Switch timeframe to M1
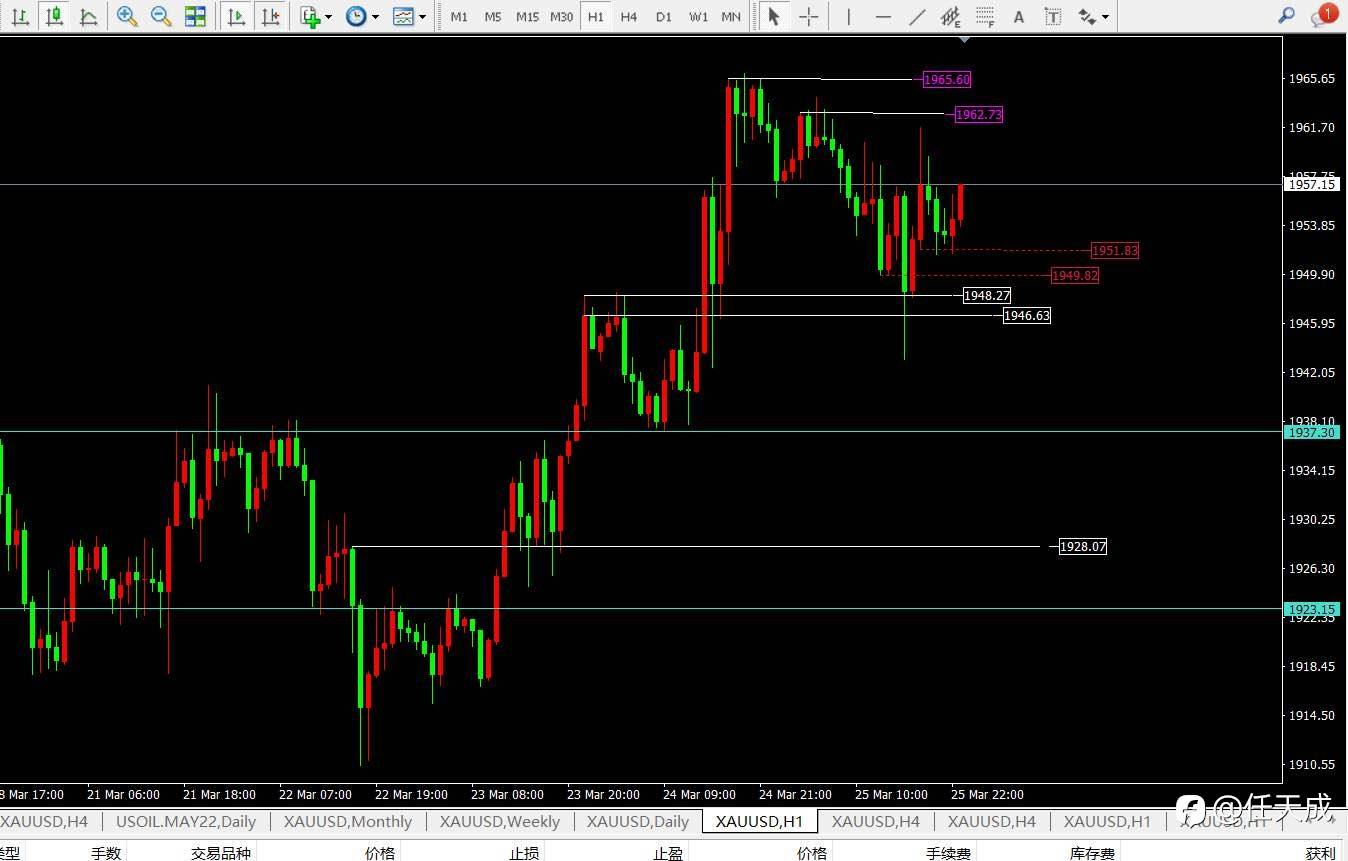Viewport: 1348px width, 861px height. (459, 17)
